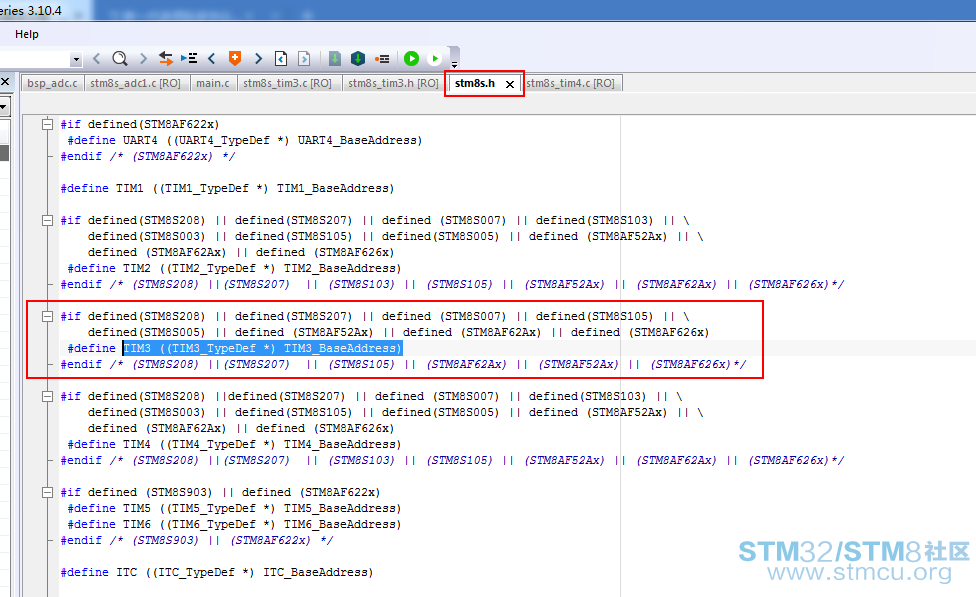Image resolution: width=976 pixels, height=597 pixels.
Task: Open the Help menu
Action: point(27,34)
